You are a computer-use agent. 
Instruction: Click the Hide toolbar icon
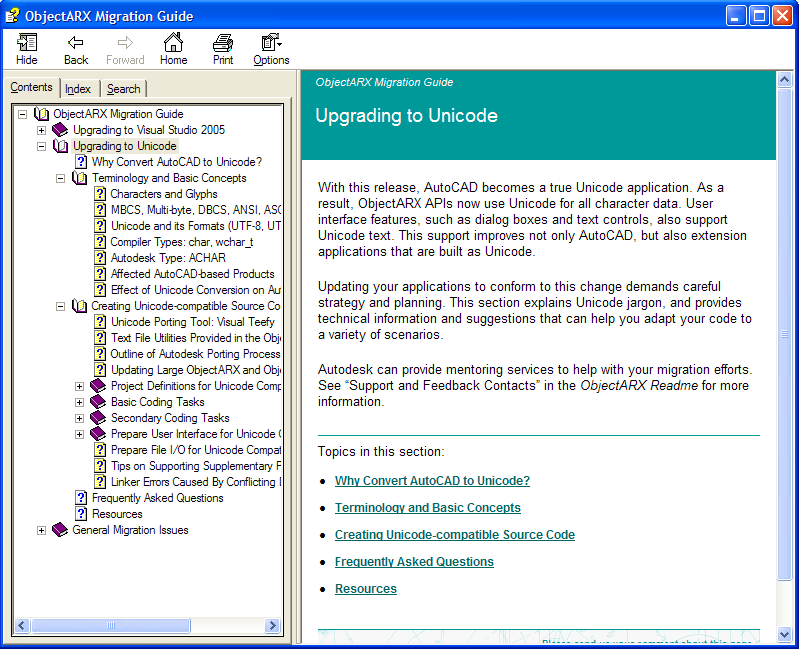pyautogui.click(x=27, y=48)
